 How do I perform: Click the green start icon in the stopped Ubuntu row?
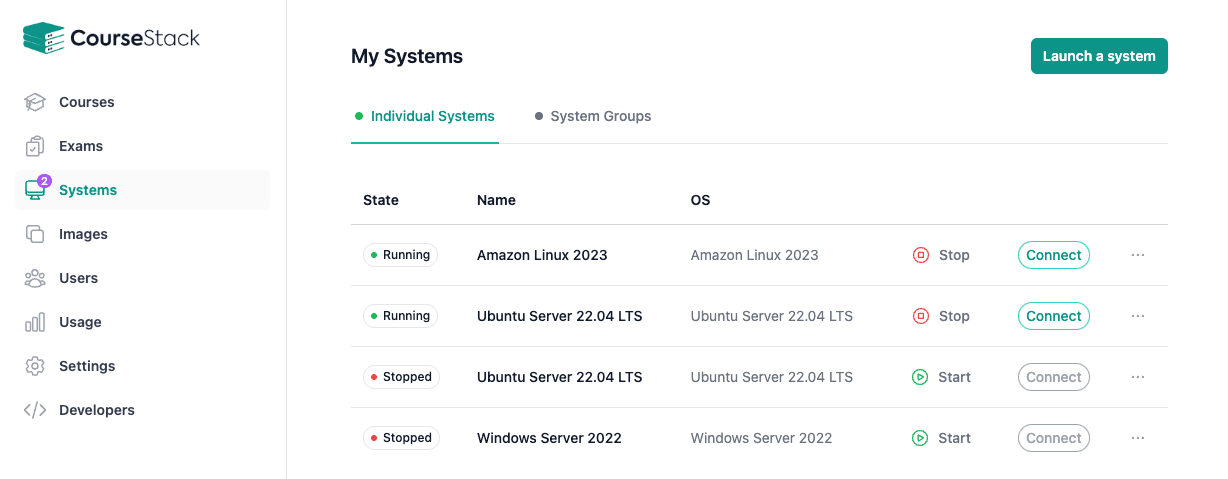[x=920, y=377]
